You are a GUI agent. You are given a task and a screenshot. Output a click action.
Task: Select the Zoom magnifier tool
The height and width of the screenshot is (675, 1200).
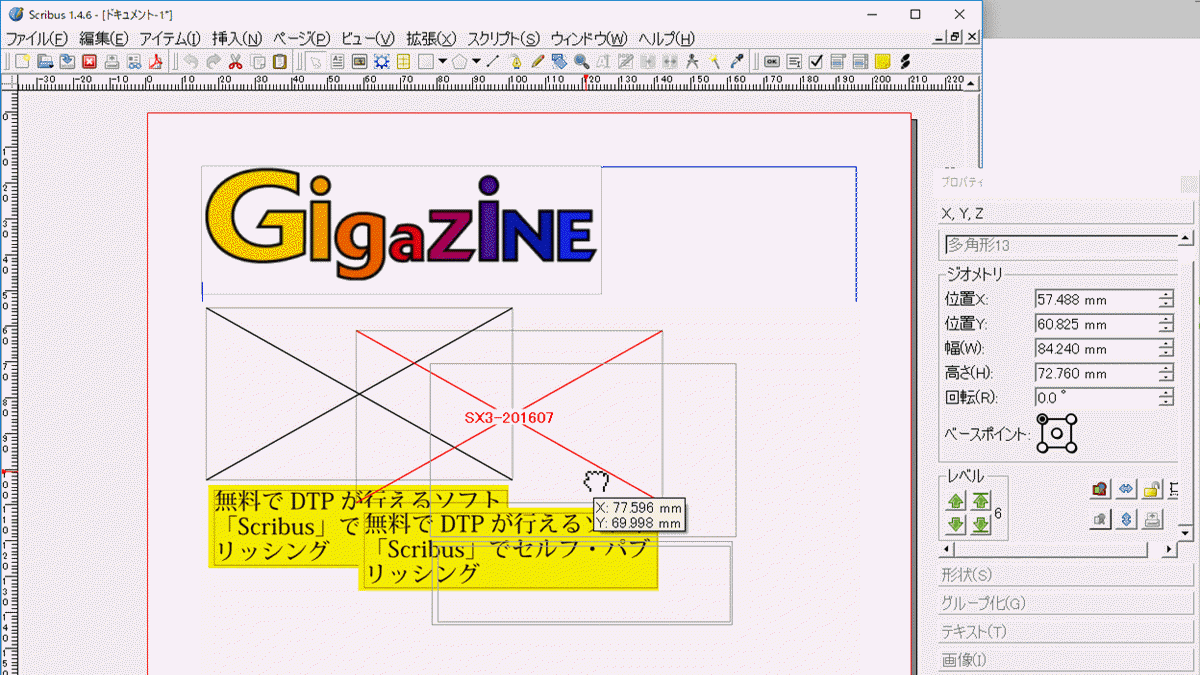click(x=581, y=61)
